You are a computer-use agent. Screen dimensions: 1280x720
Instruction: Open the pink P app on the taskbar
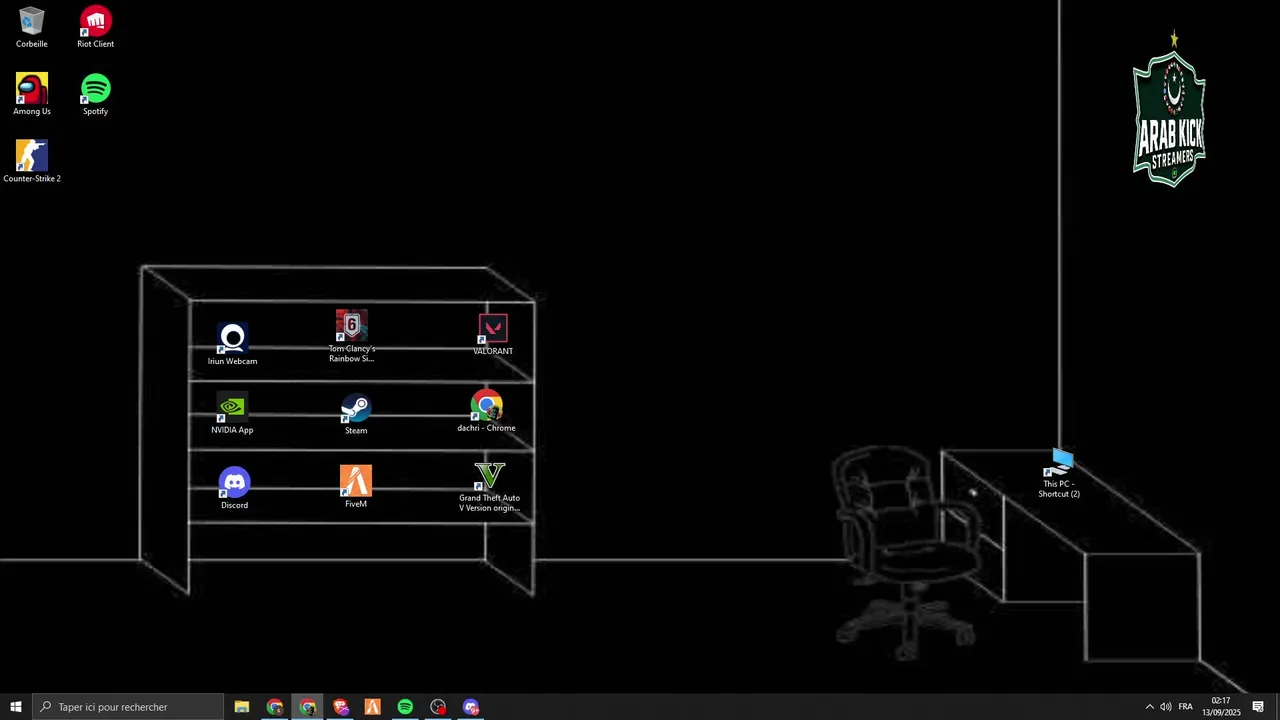click(x=340, y=707)
